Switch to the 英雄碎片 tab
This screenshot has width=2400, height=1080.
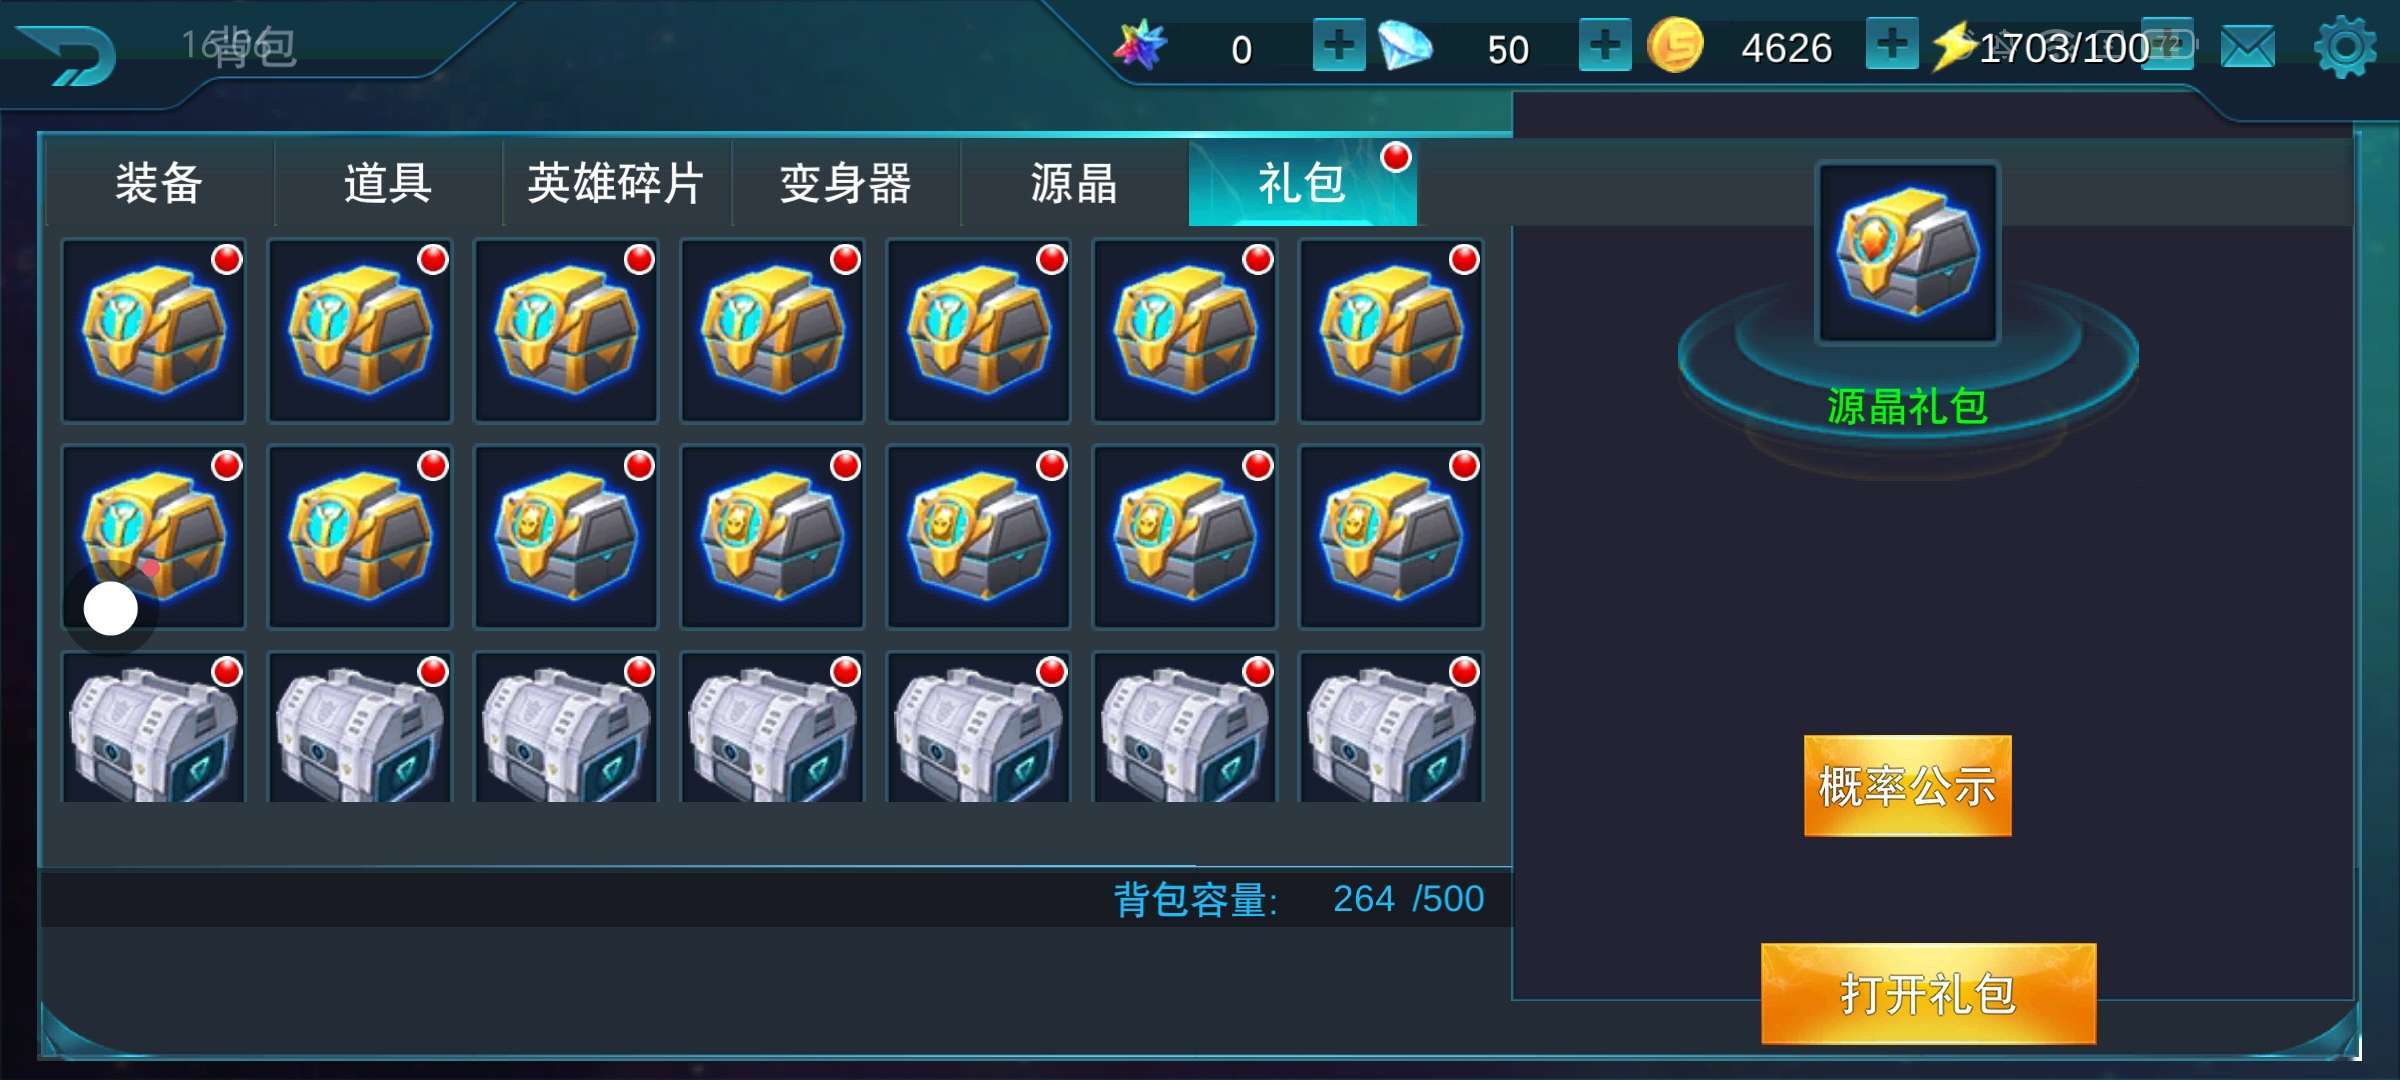(616, 184)
